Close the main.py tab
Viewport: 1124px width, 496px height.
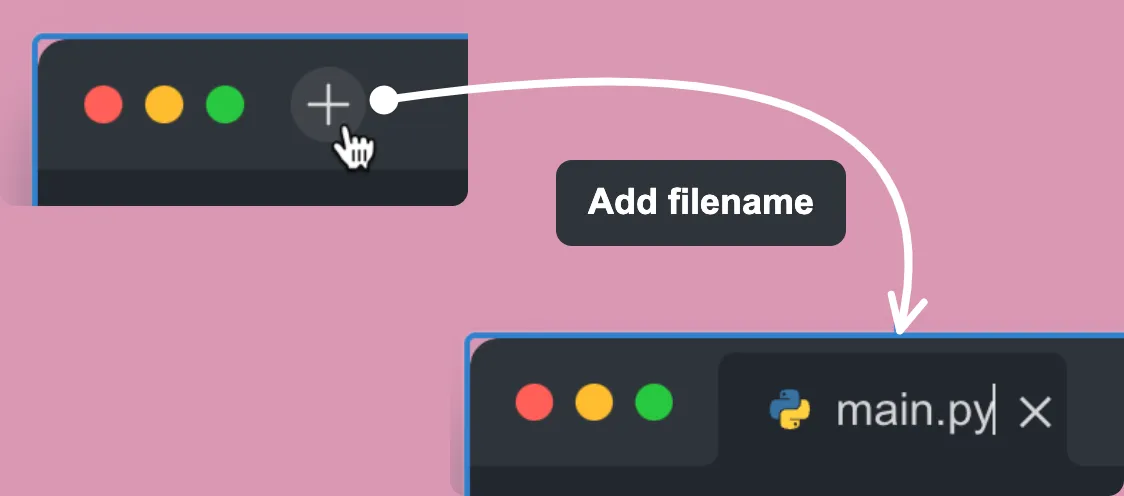[1035, 413]
